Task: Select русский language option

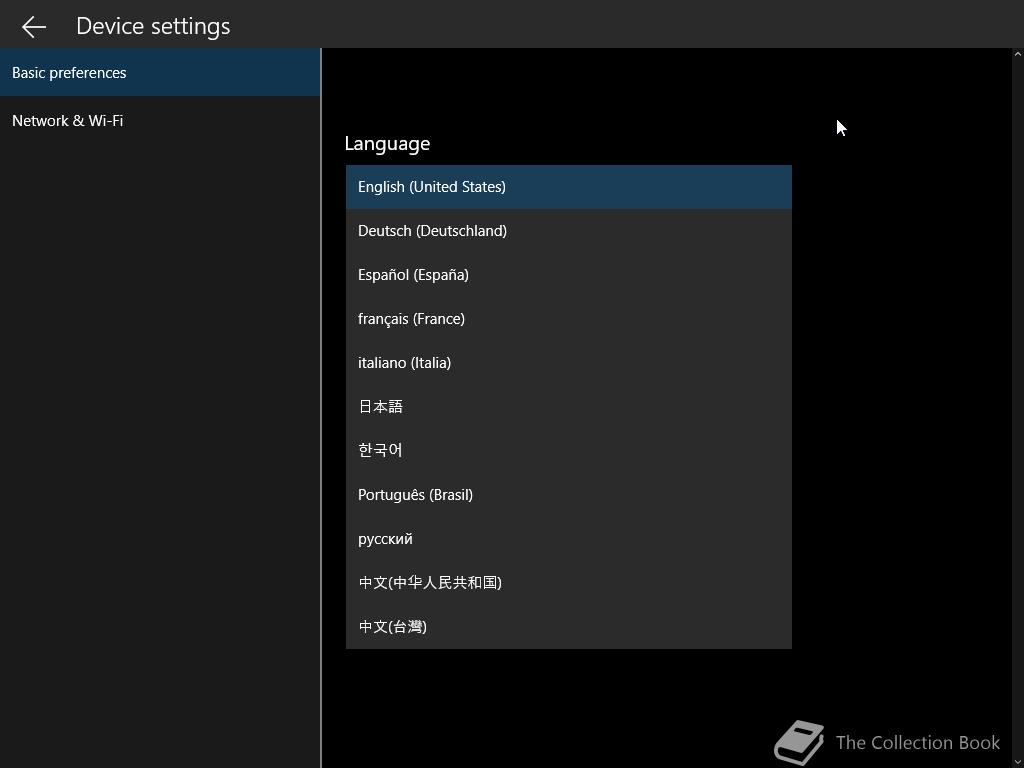Action: click(x=568, y=539)
